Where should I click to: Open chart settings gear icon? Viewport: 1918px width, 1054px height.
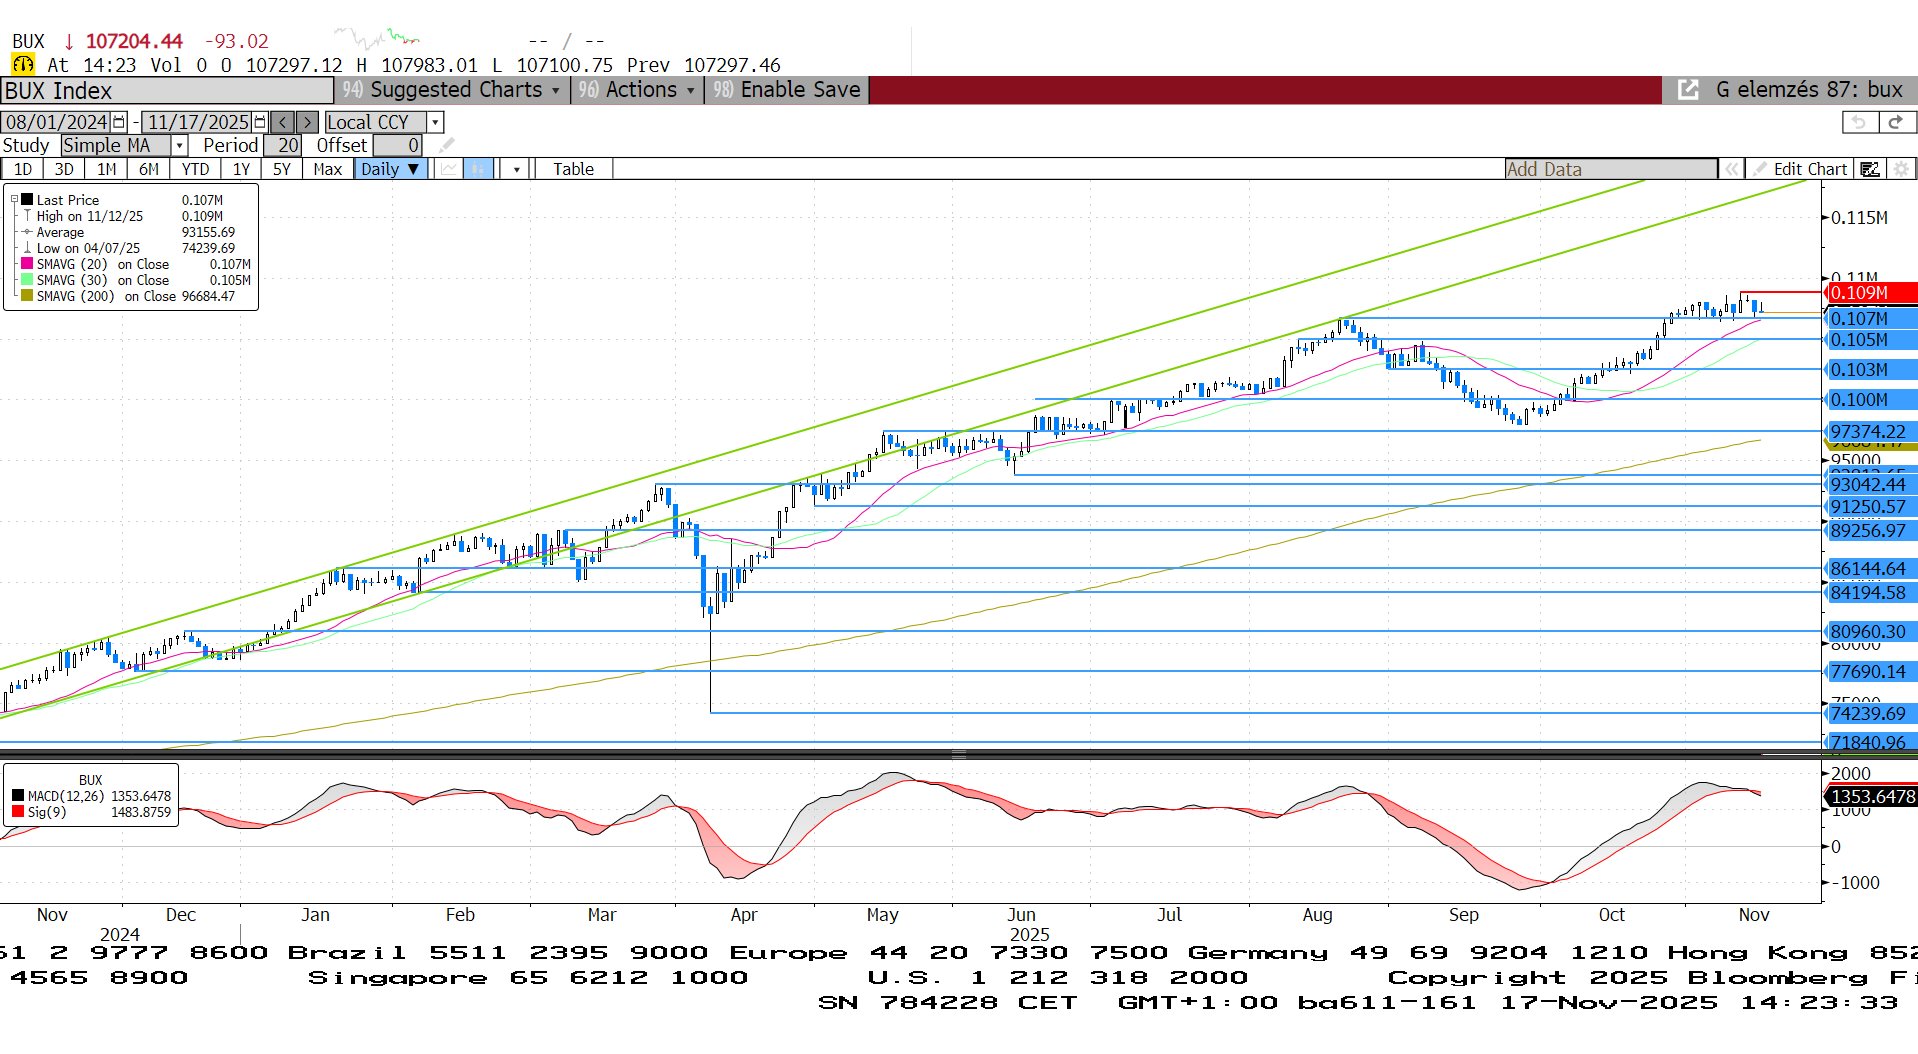tap(1901, 169)
